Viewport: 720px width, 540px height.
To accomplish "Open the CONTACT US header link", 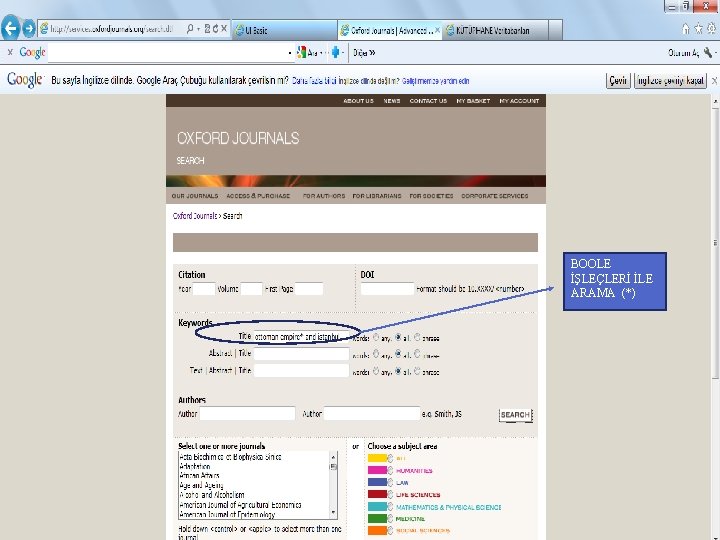I will pos(428,101).
